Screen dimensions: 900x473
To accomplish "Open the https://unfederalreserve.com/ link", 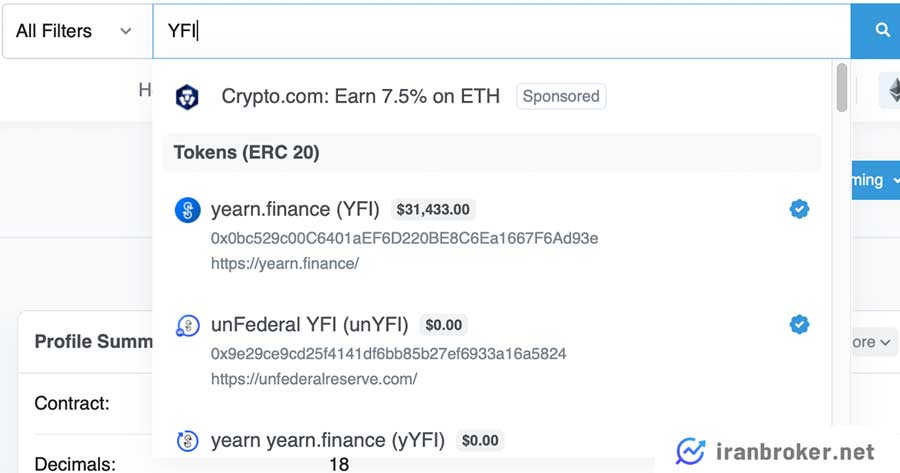I will click(314, 379).
